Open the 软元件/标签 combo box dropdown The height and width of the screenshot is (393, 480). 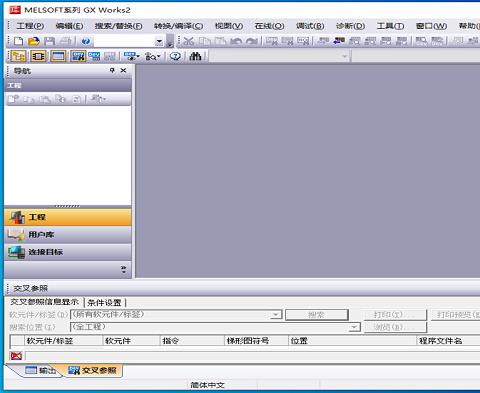pos(276,314)
